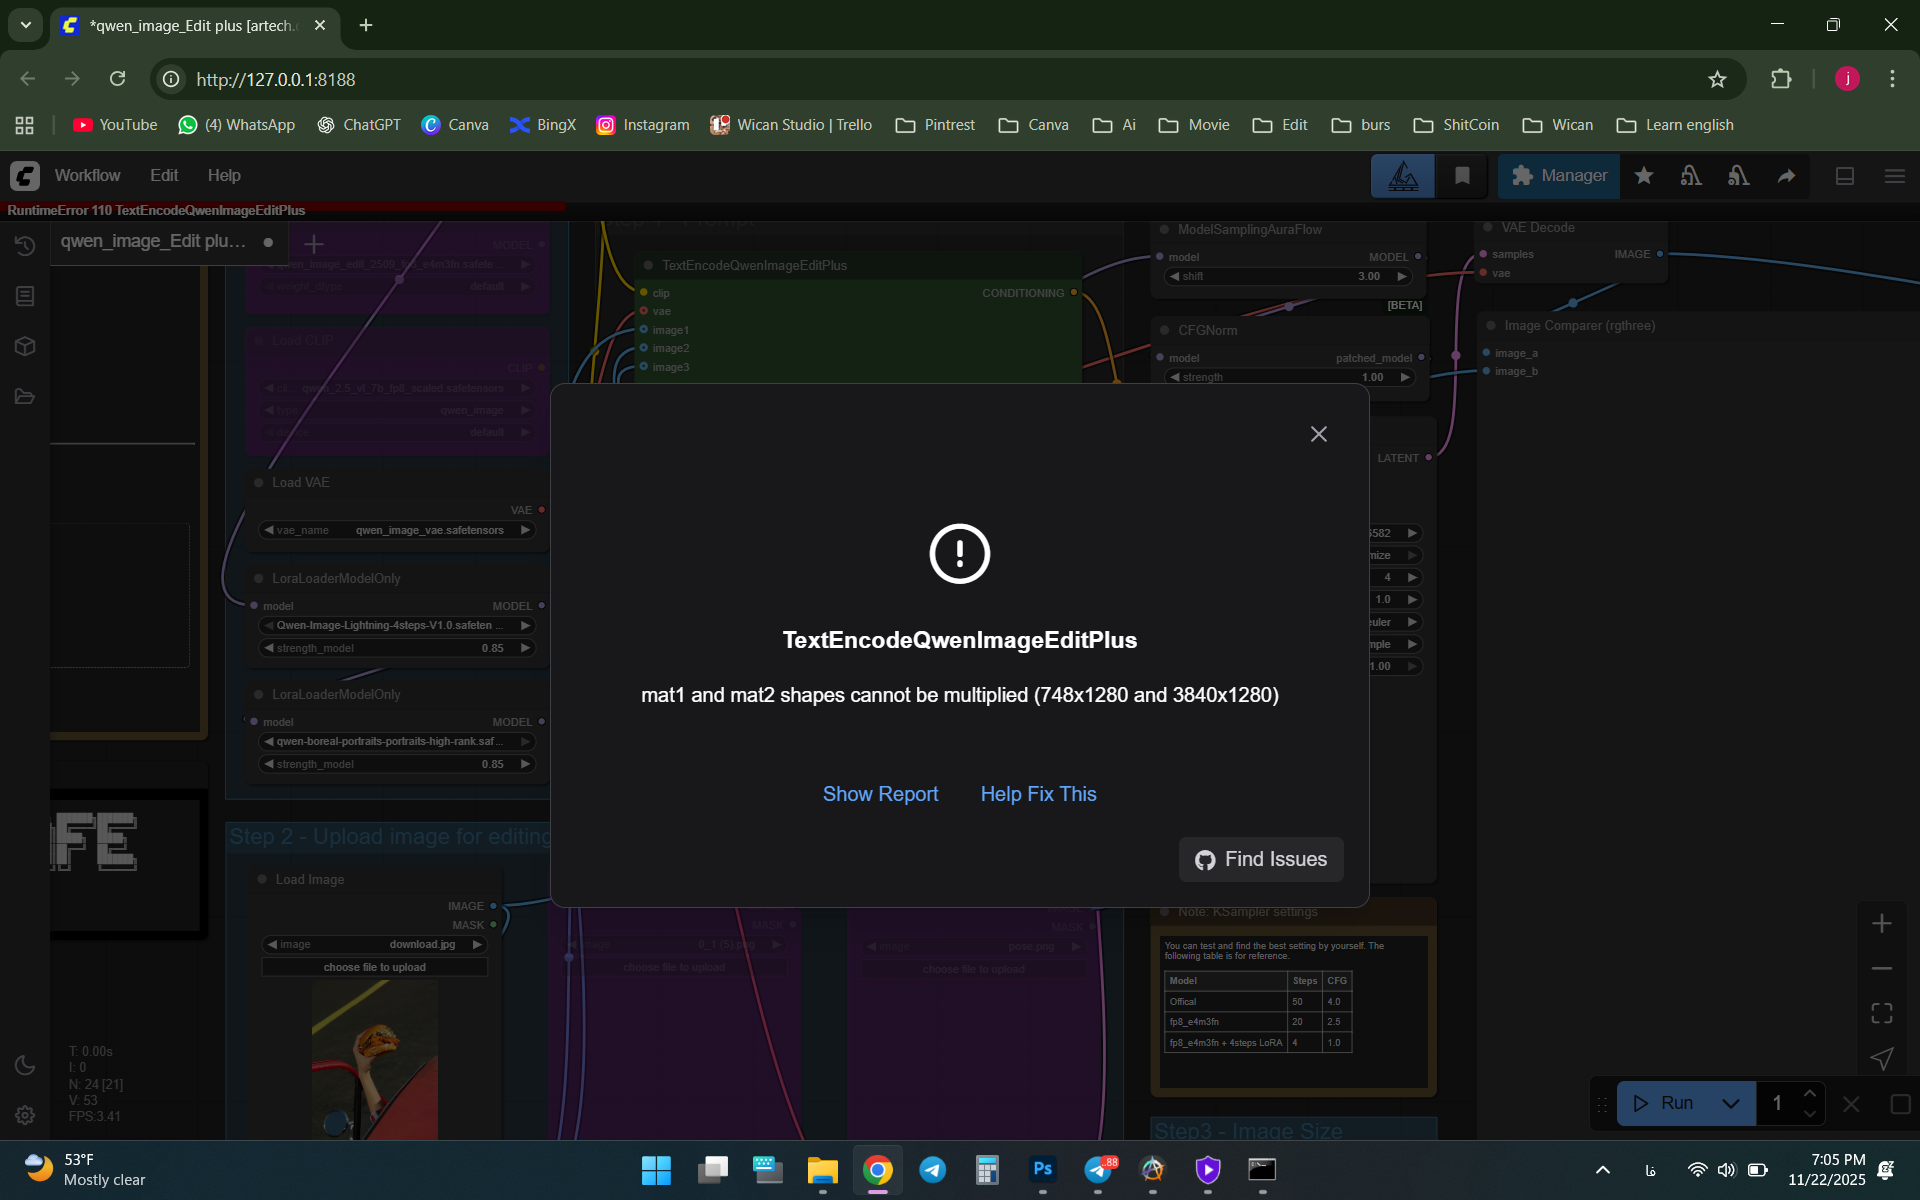The height and width of the screenshot is (1200, 1920).
Task: Click the Show Report link
Action: click(880, 794)
